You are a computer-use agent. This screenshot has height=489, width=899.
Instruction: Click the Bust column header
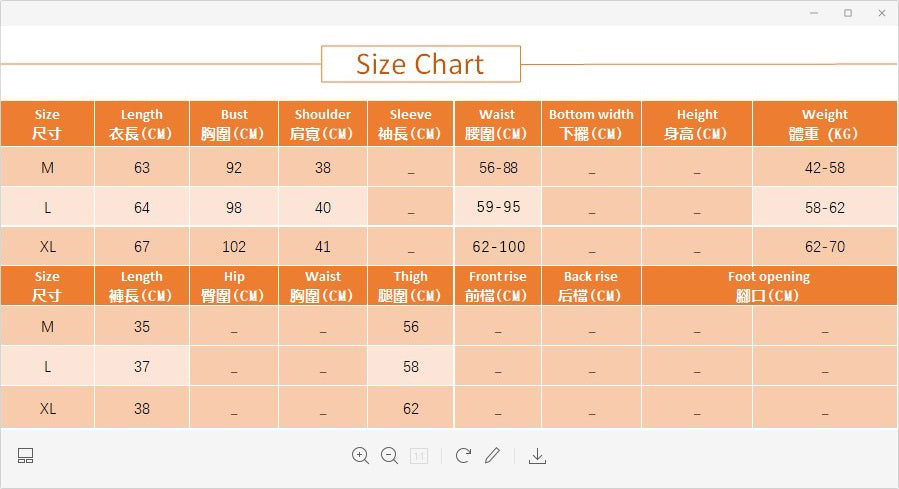[234, 124]
